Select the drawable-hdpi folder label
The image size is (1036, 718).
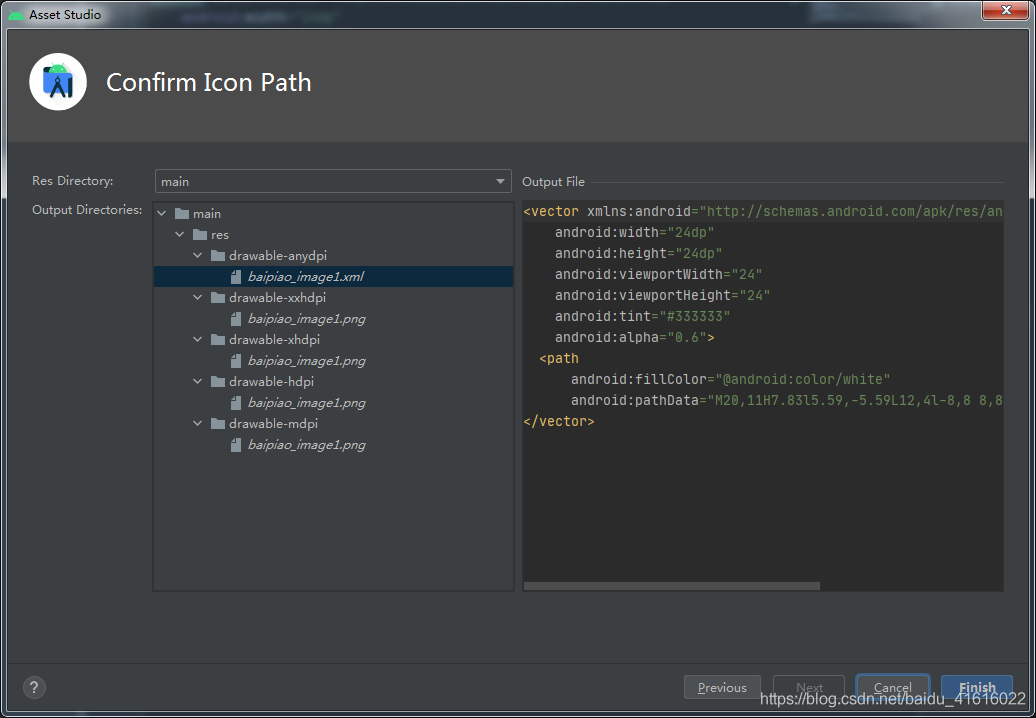coord(272,382)
